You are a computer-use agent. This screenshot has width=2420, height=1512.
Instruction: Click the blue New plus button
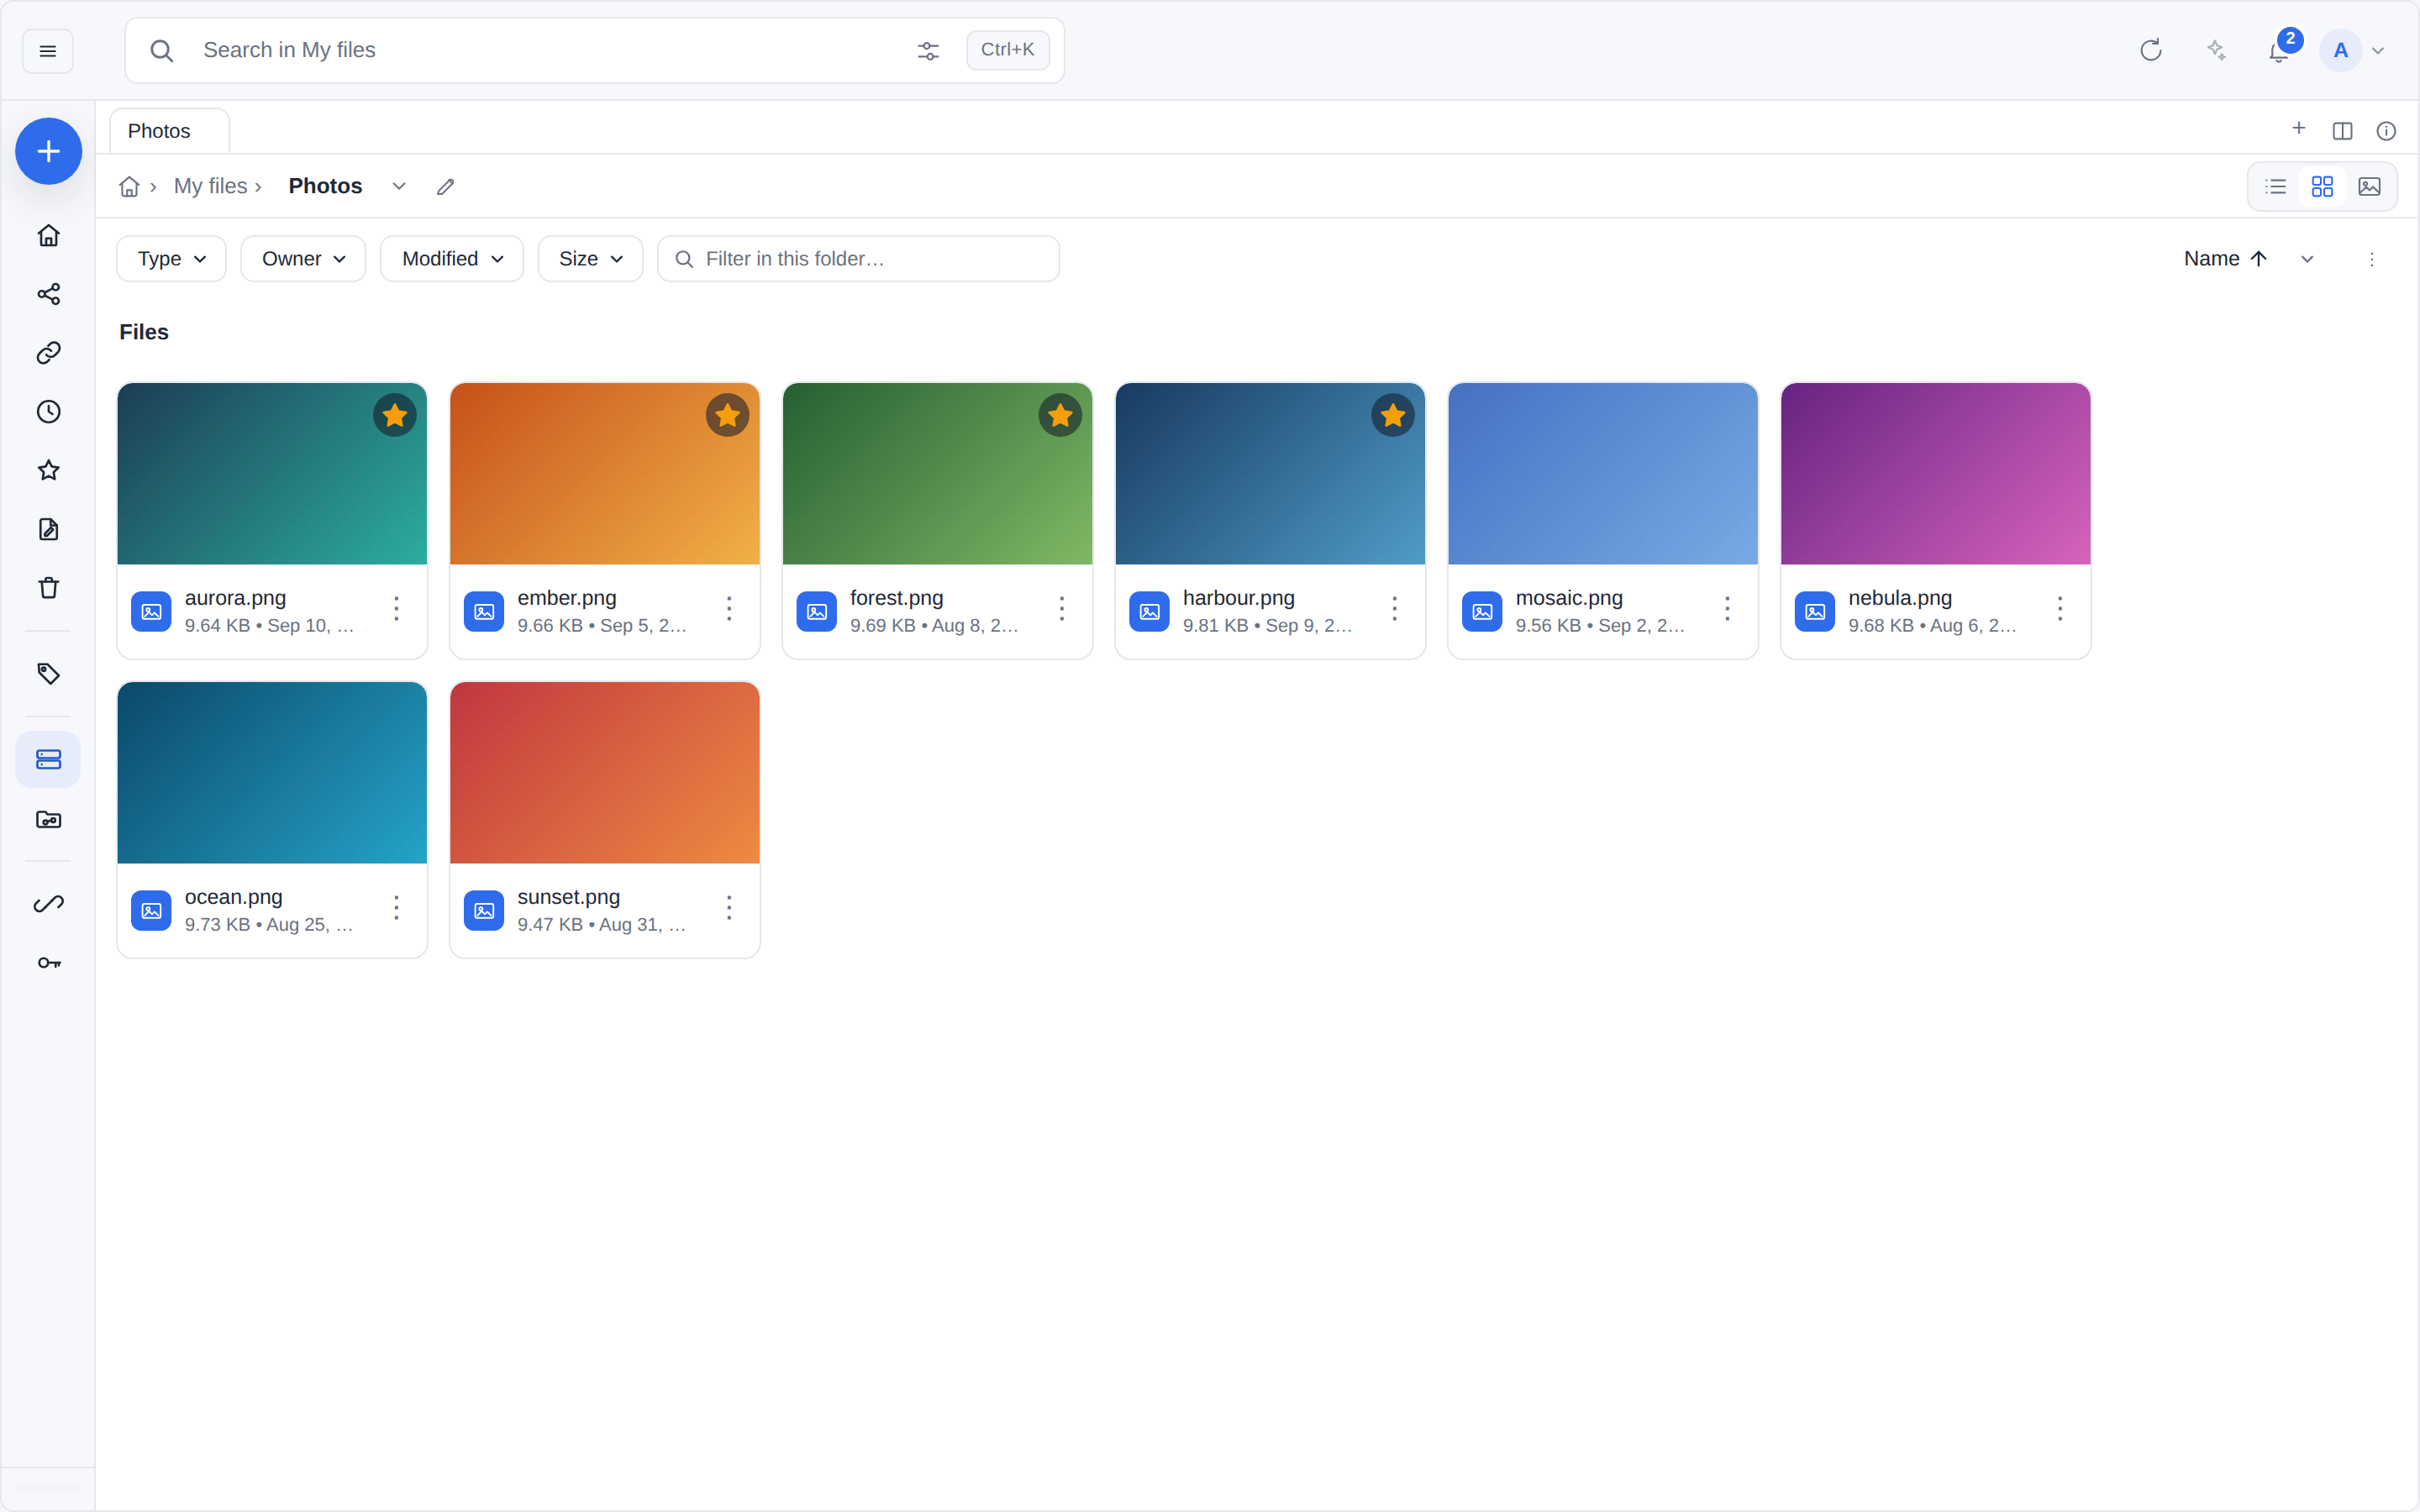[48, 151]
